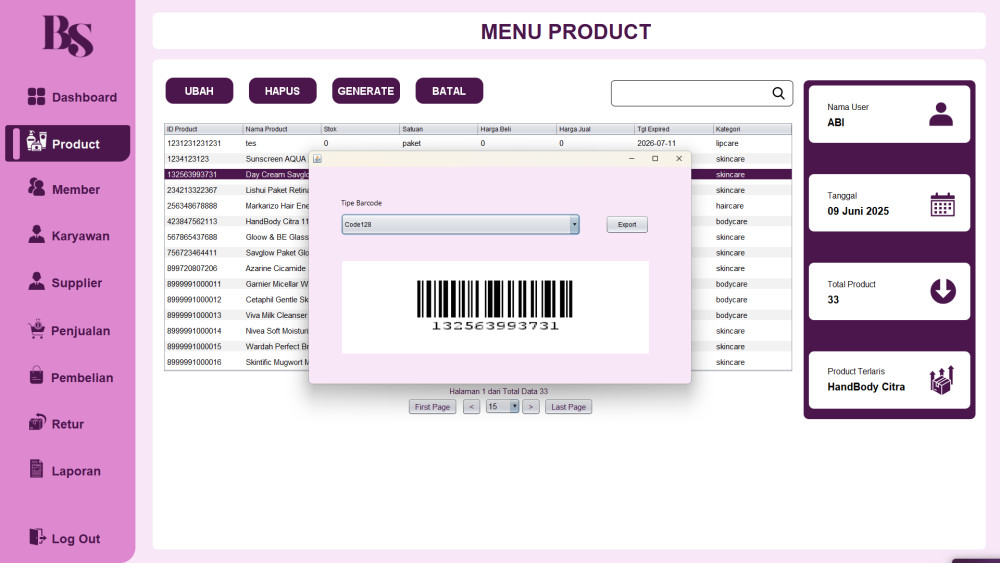1000x563 pixels.
Task: Click the Penjualan shopping cart icon
Action: pyautogui.click(x=36, y=328)
